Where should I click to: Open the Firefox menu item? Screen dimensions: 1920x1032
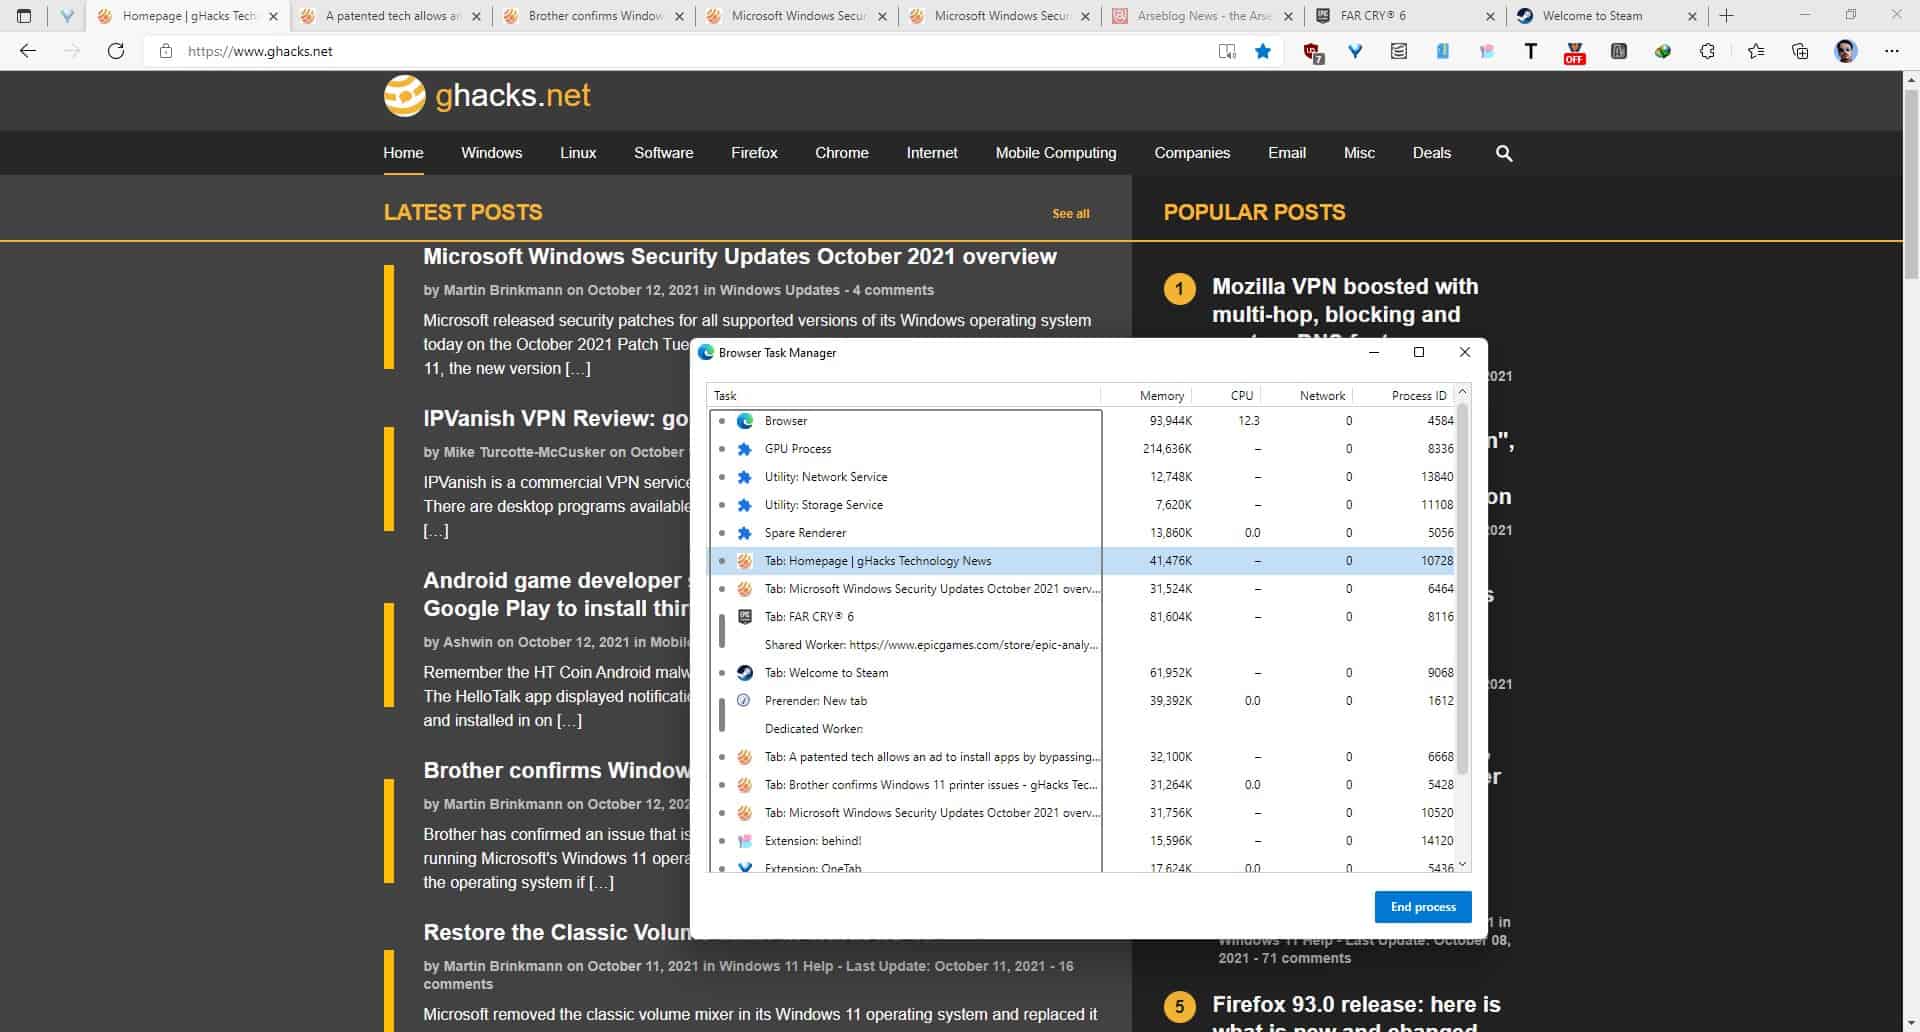pyautogui.click(x=754, y=153)
